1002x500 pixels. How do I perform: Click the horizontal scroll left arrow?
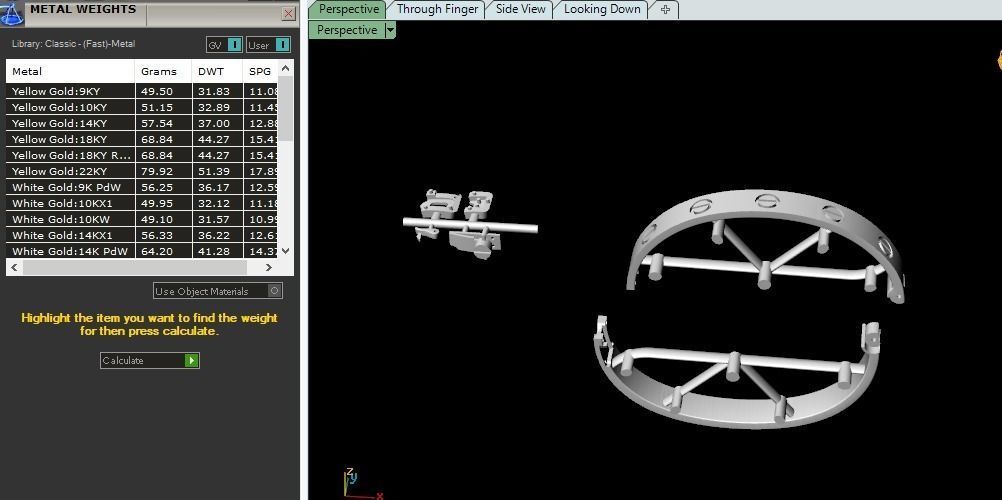[14, 267]
